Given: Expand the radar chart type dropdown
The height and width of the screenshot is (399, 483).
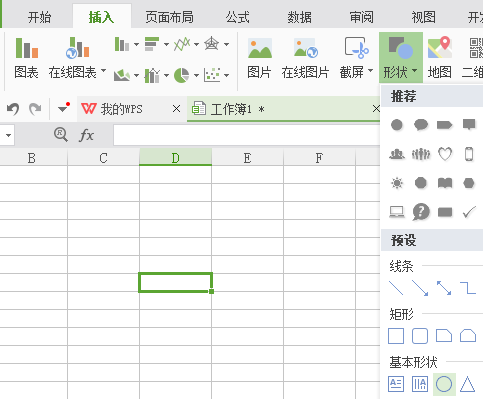Looking at the screenshot, I should click(226, 44).
